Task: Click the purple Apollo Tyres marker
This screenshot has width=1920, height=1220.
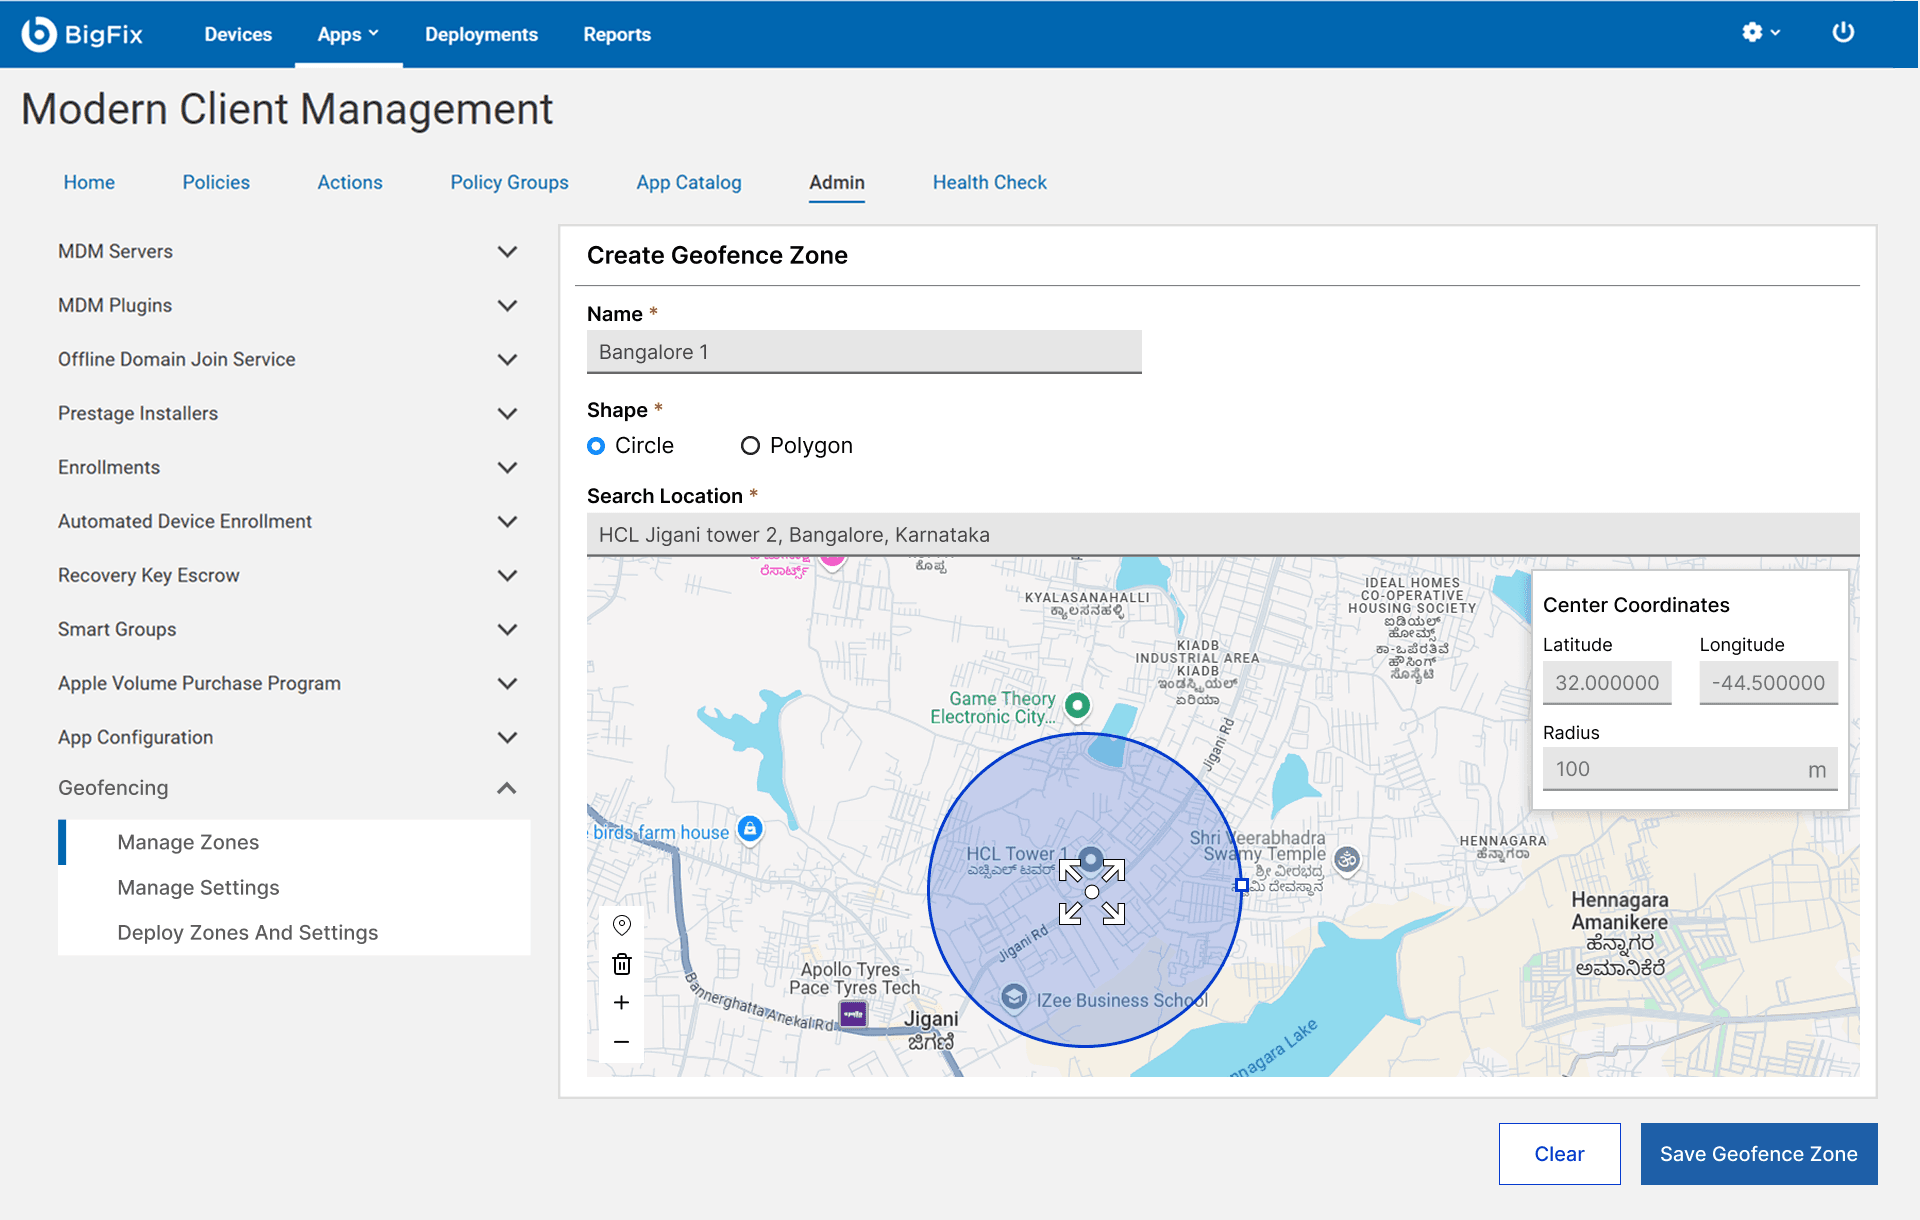Action: point(853,1014)
